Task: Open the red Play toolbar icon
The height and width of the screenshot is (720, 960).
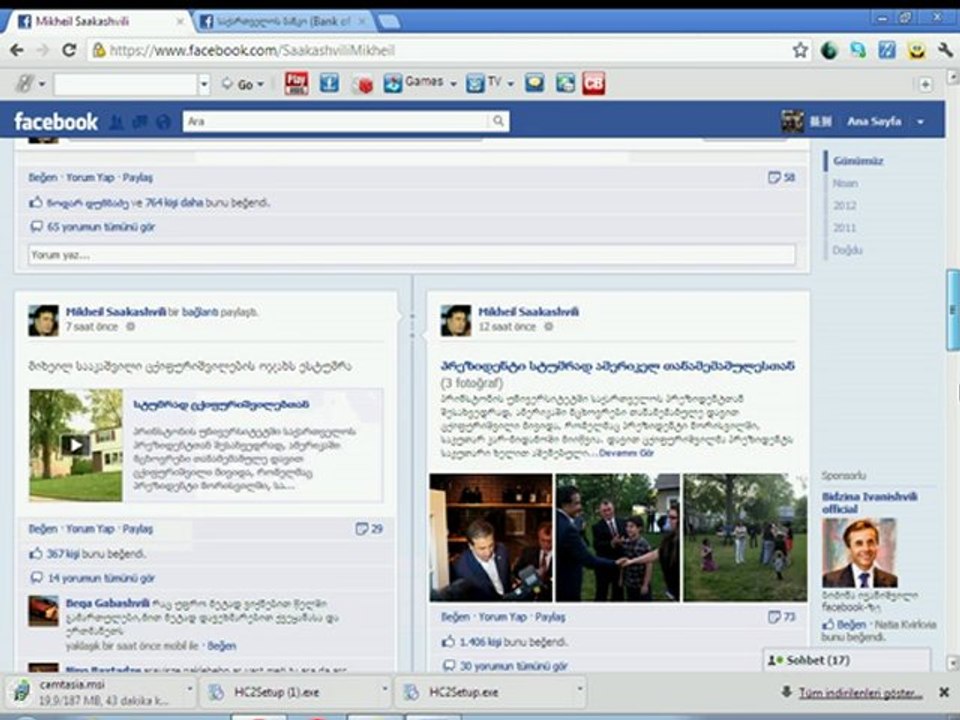Action: point(296,83)
